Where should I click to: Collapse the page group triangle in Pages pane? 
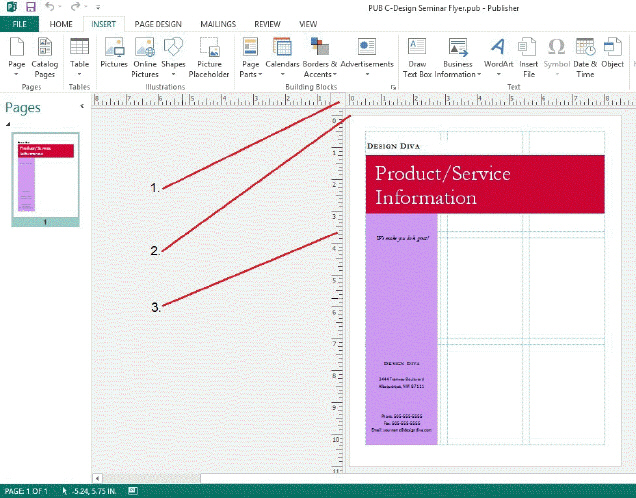coord(8,124)
